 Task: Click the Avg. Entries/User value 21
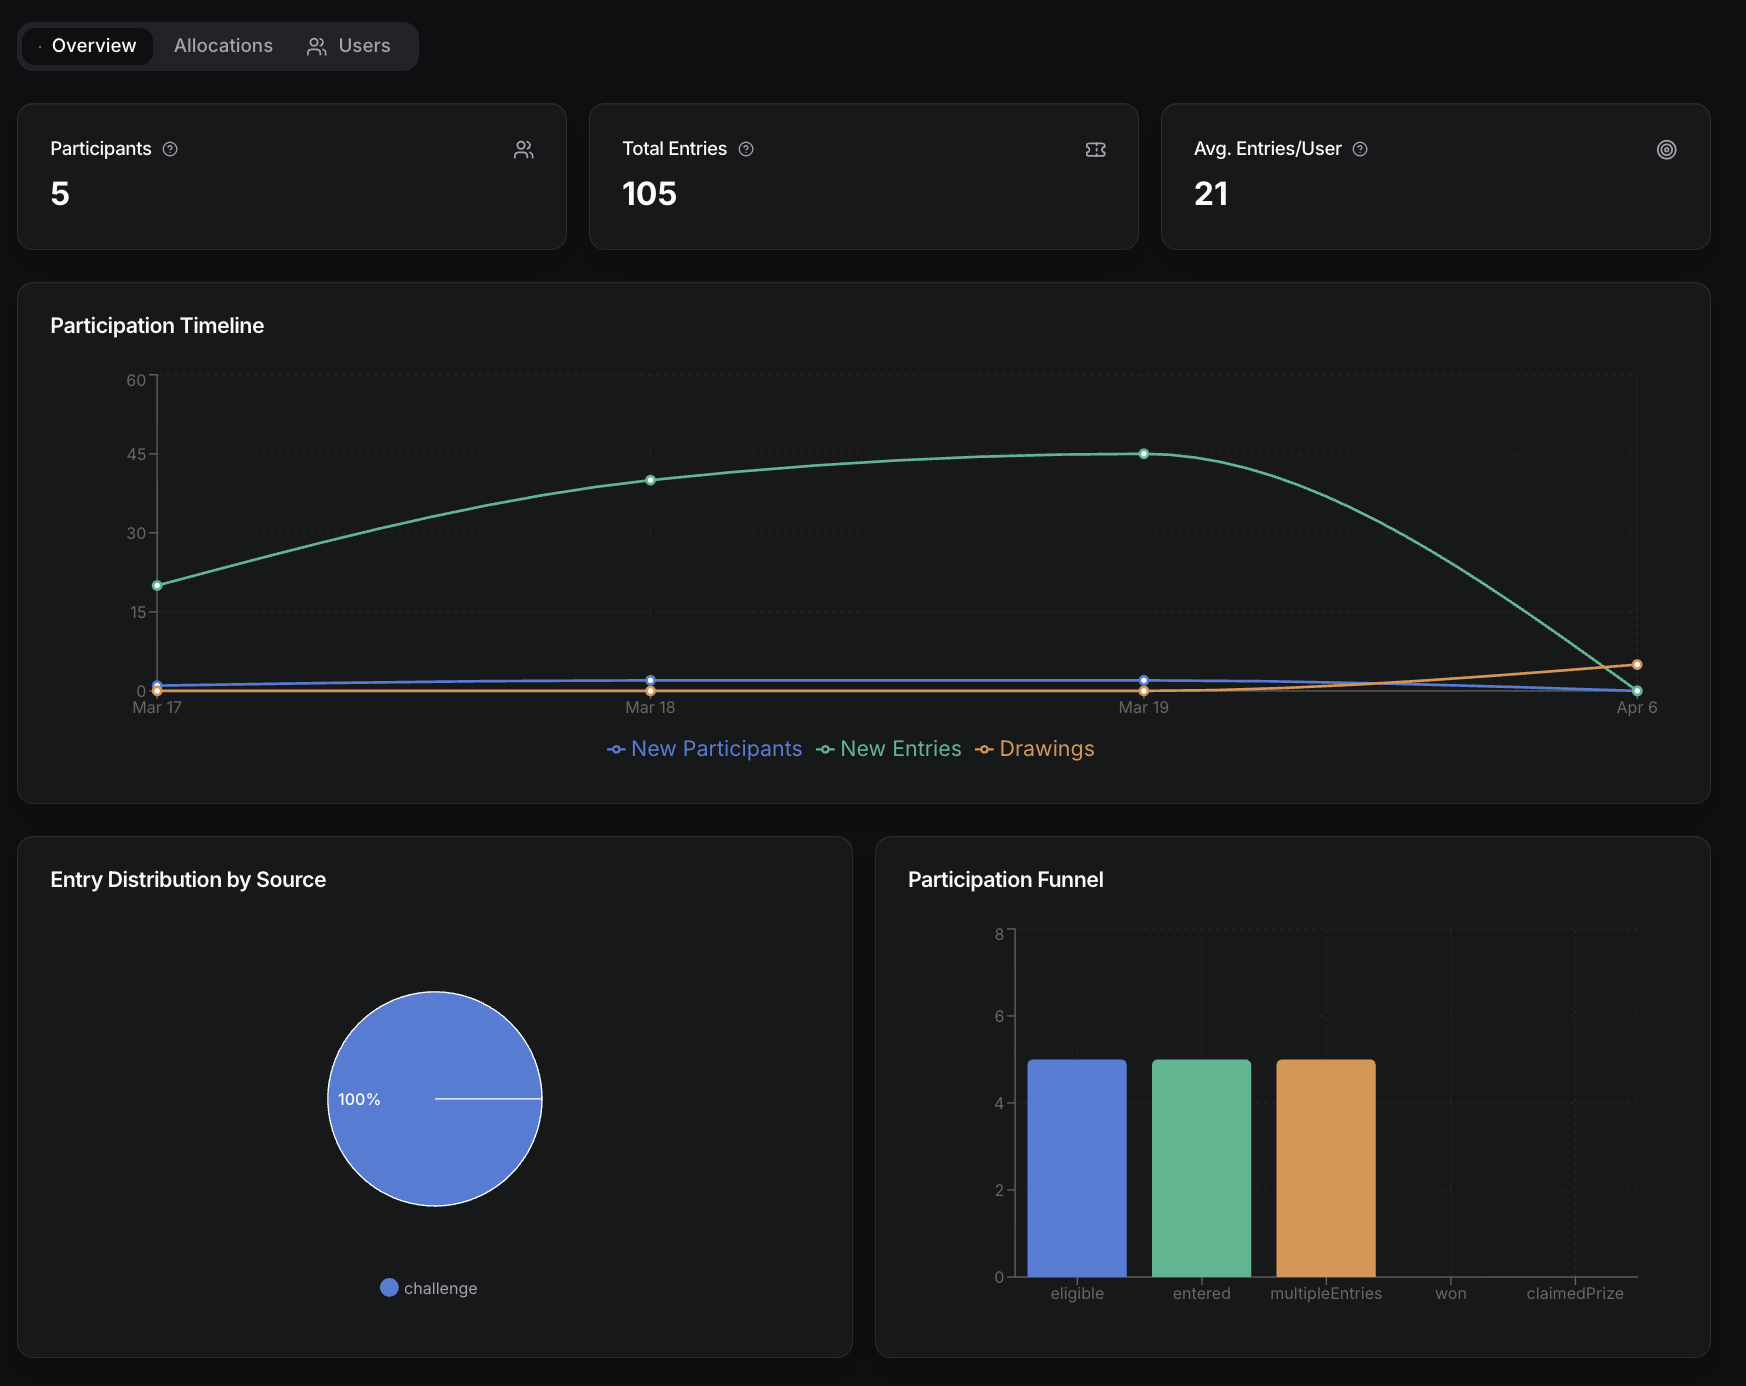pos(1211,194)
